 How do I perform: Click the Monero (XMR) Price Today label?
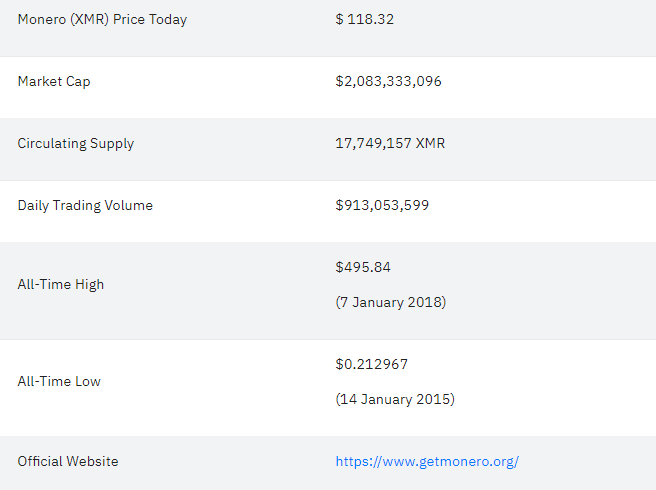[x=102, y=20]
